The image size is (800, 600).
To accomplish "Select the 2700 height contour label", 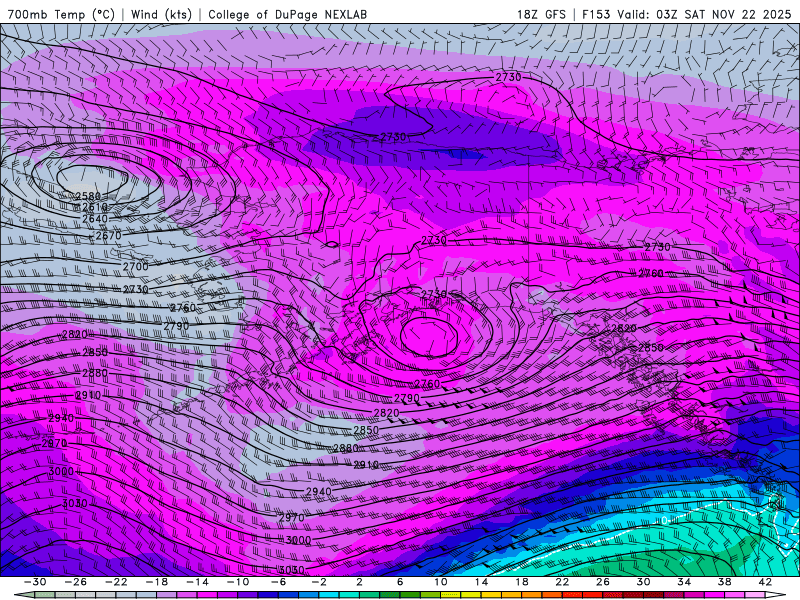I will point(135,266).
